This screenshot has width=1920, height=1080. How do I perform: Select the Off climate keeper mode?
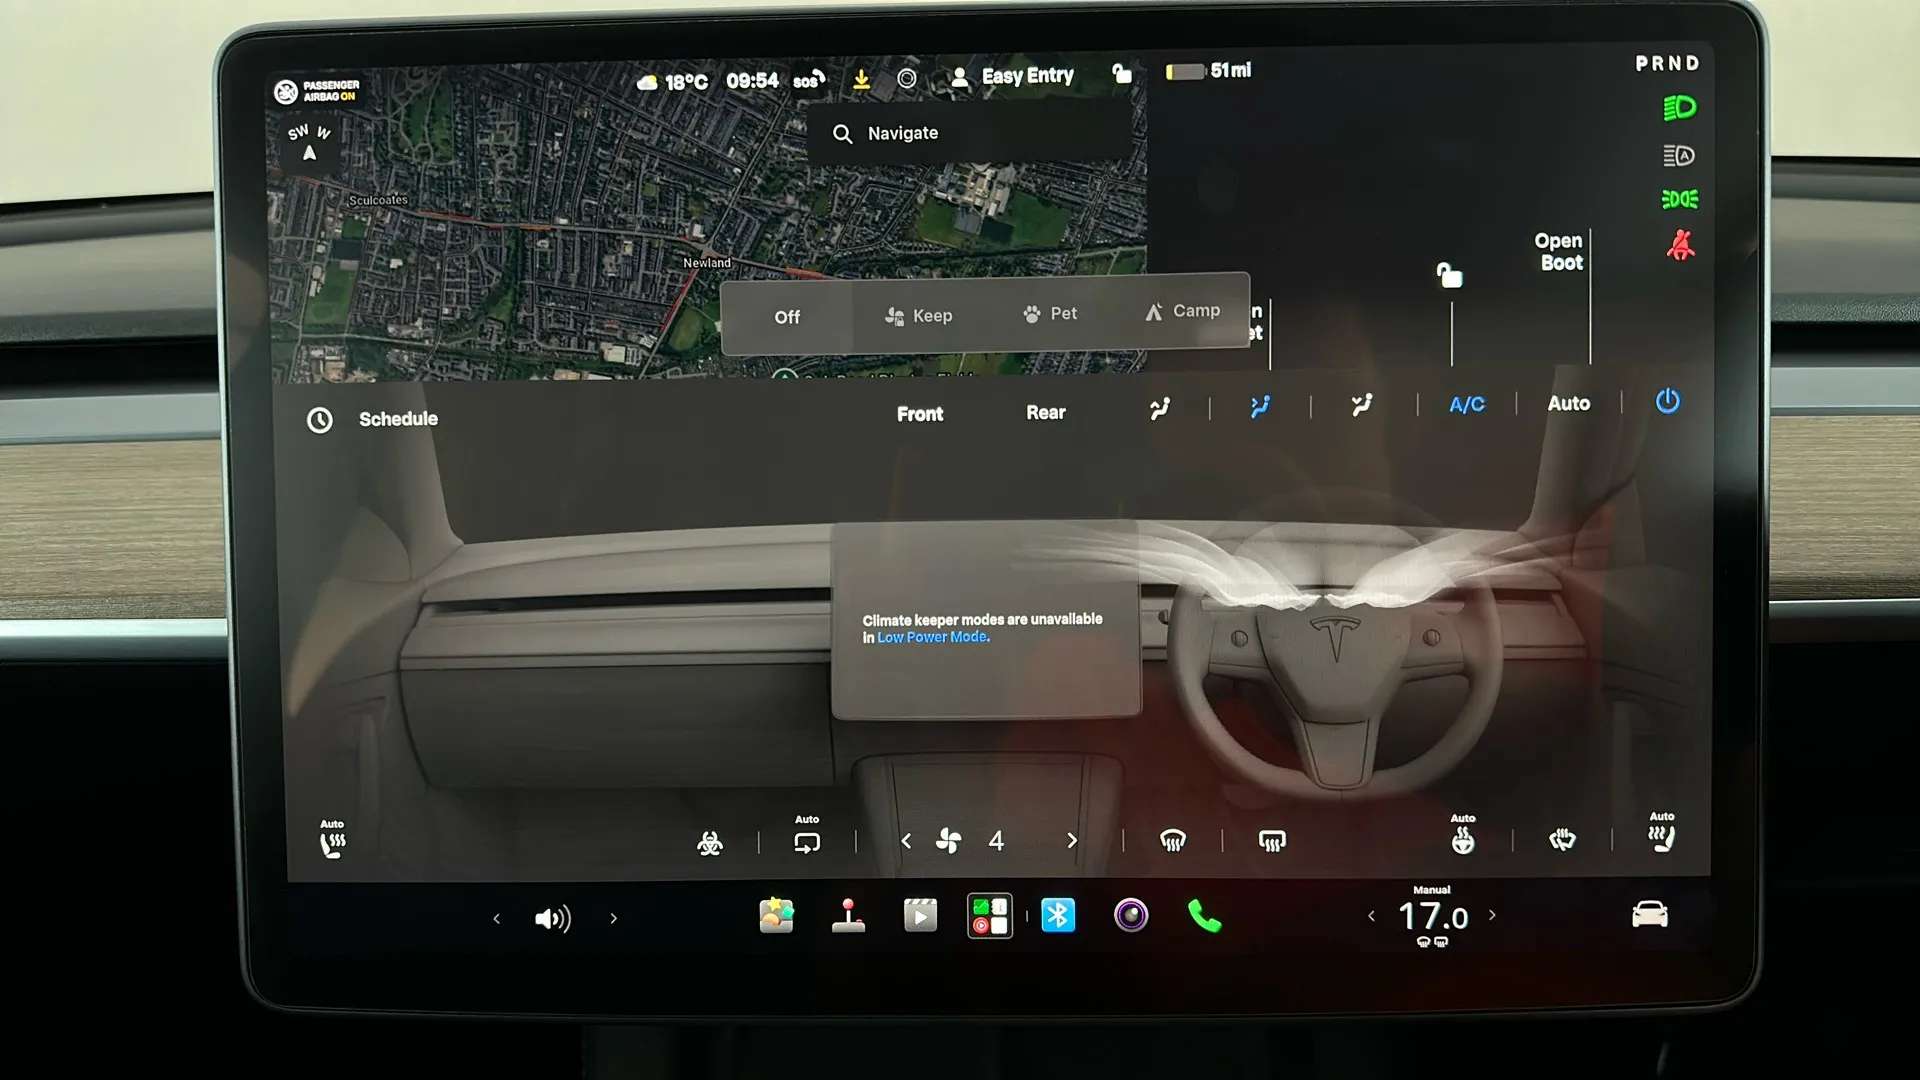(x=787, y=317)
